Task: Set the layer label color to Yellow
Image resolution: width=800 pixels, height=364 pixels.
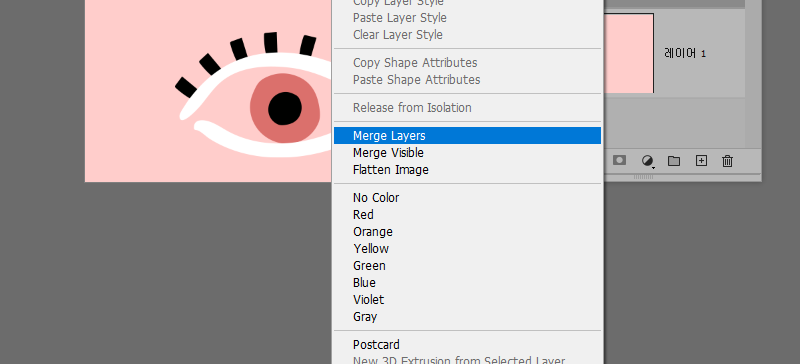Action: pyautogui.click(x=467, y=249)
